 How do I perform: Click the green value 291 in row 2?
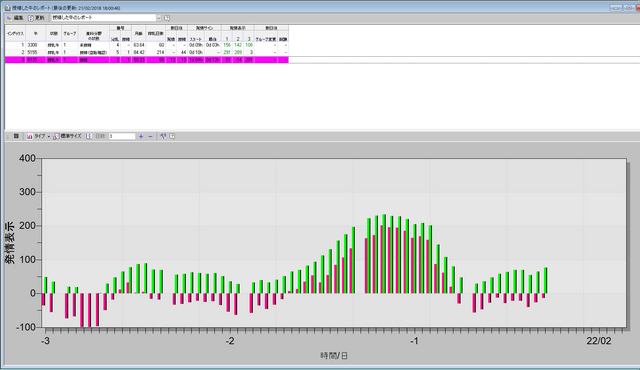coord(227,53)
